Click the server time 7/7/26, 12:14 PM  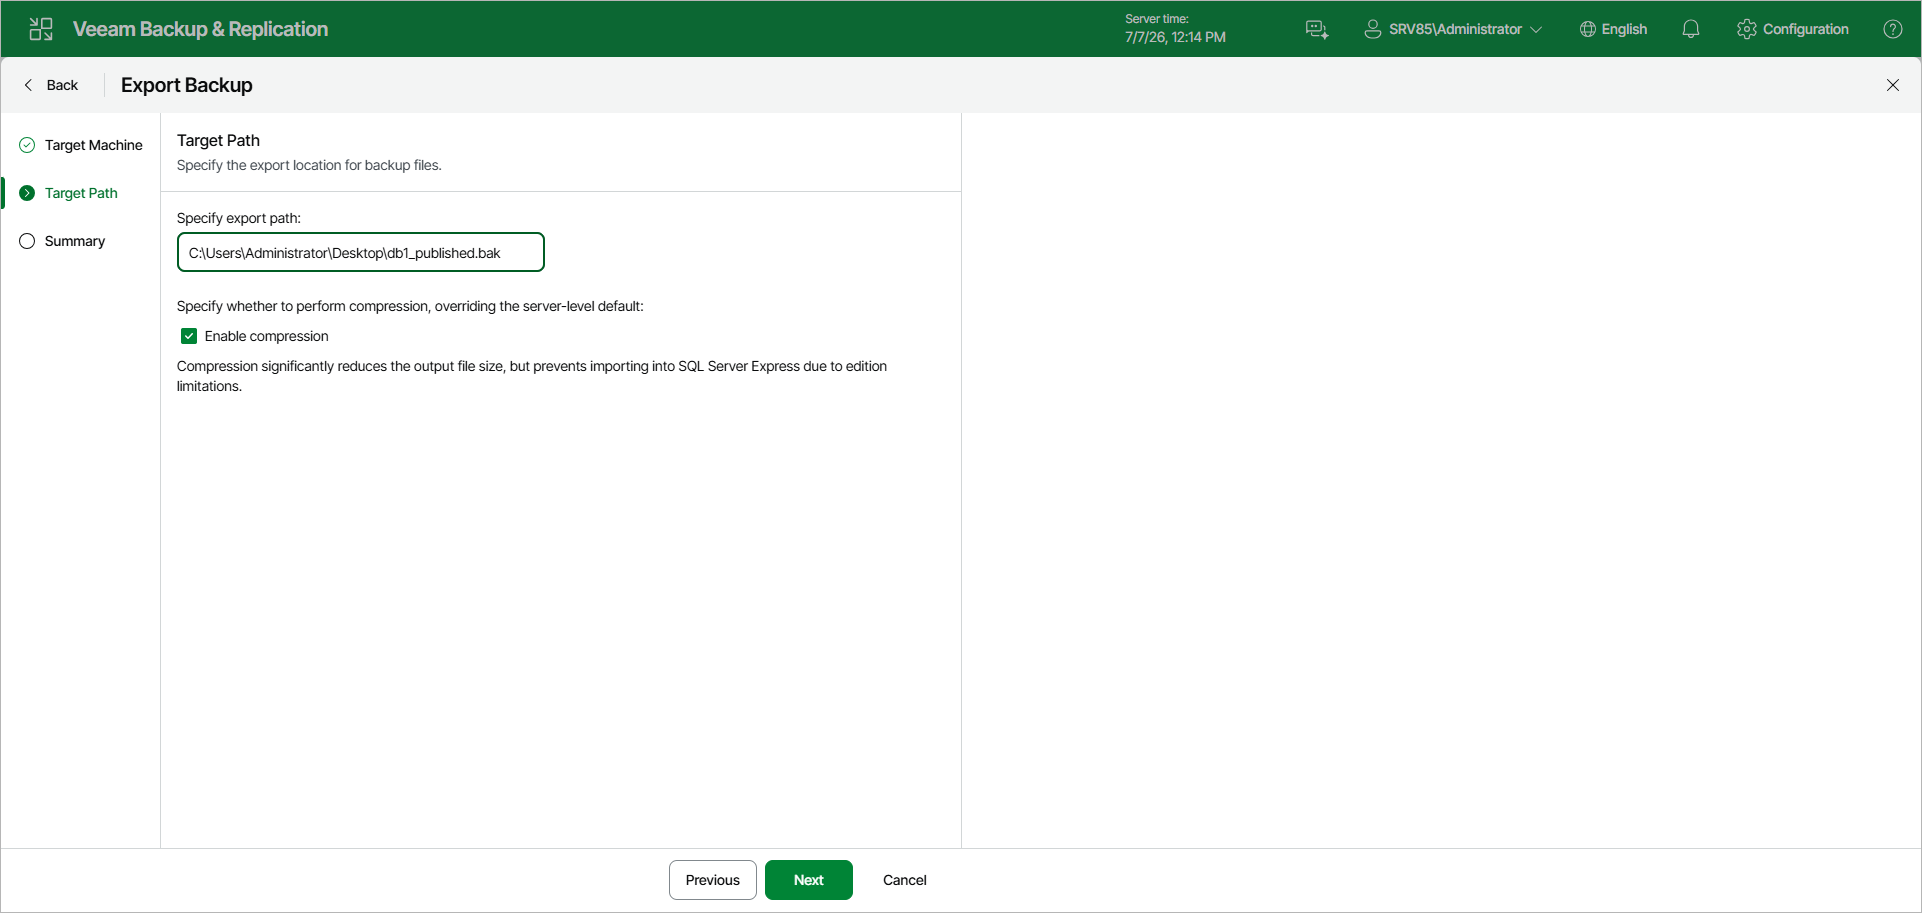click(x=1175, y=37)
